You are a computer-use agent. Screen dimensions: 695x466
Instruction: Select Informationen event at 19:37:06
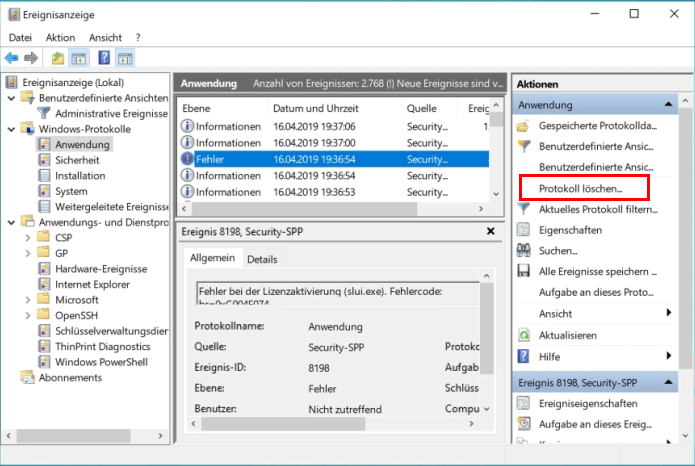pyautogui.click(x=334, y=126)
